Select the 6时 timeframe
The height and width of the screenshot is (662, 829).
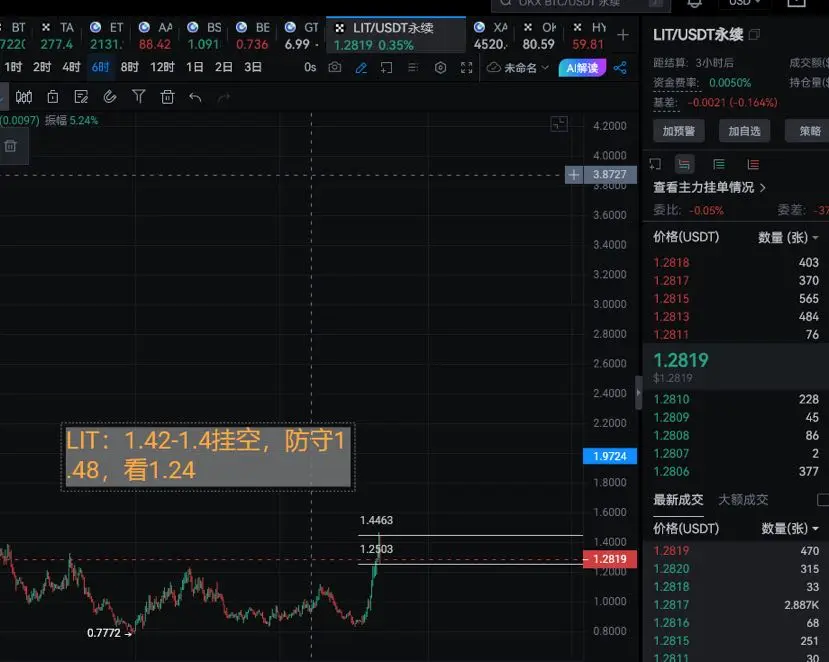coord(100,67)
